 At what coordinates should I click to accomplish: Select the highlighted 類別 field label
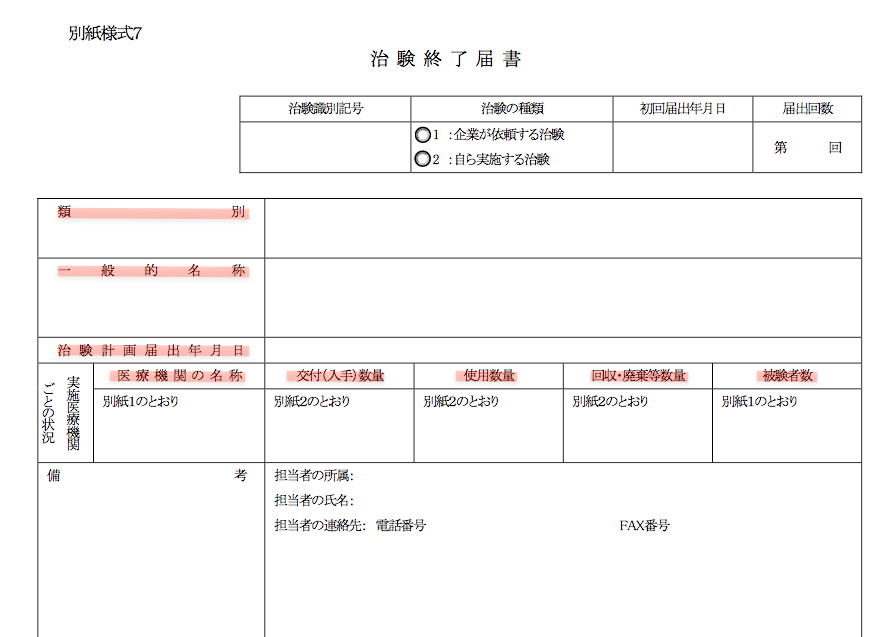(x=152, y=212)
